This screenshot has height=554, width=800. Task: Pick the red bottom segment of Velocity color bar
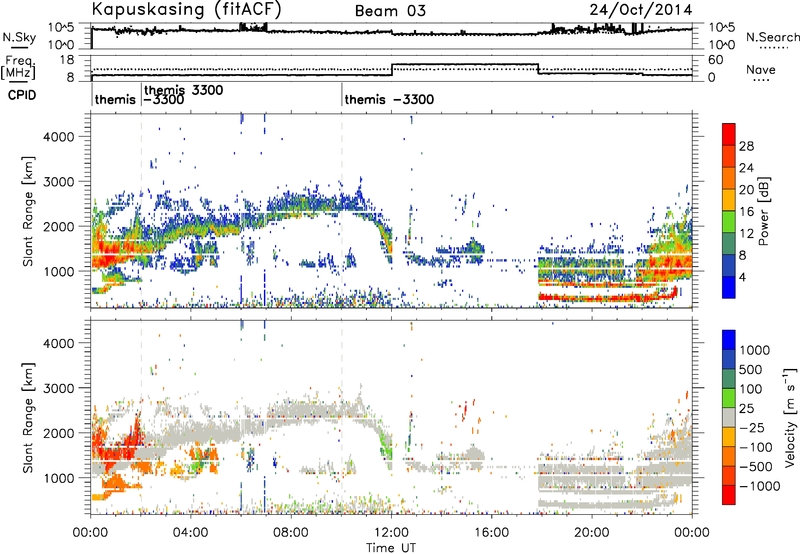(x=729, y=495)
